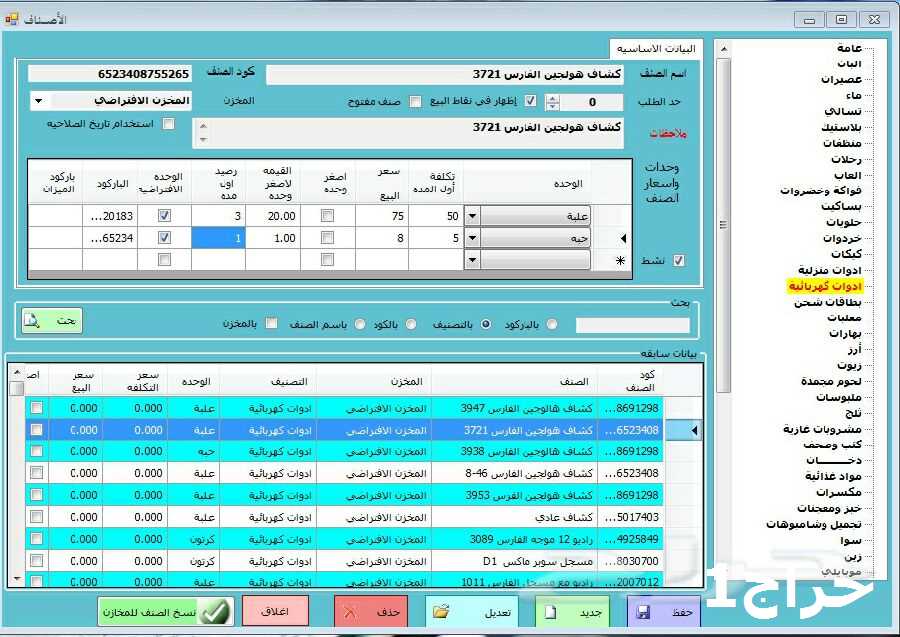Click the اسم الصنف item name field
The height and width of the screenshot is (637, 900).
[x=445, y=74]
